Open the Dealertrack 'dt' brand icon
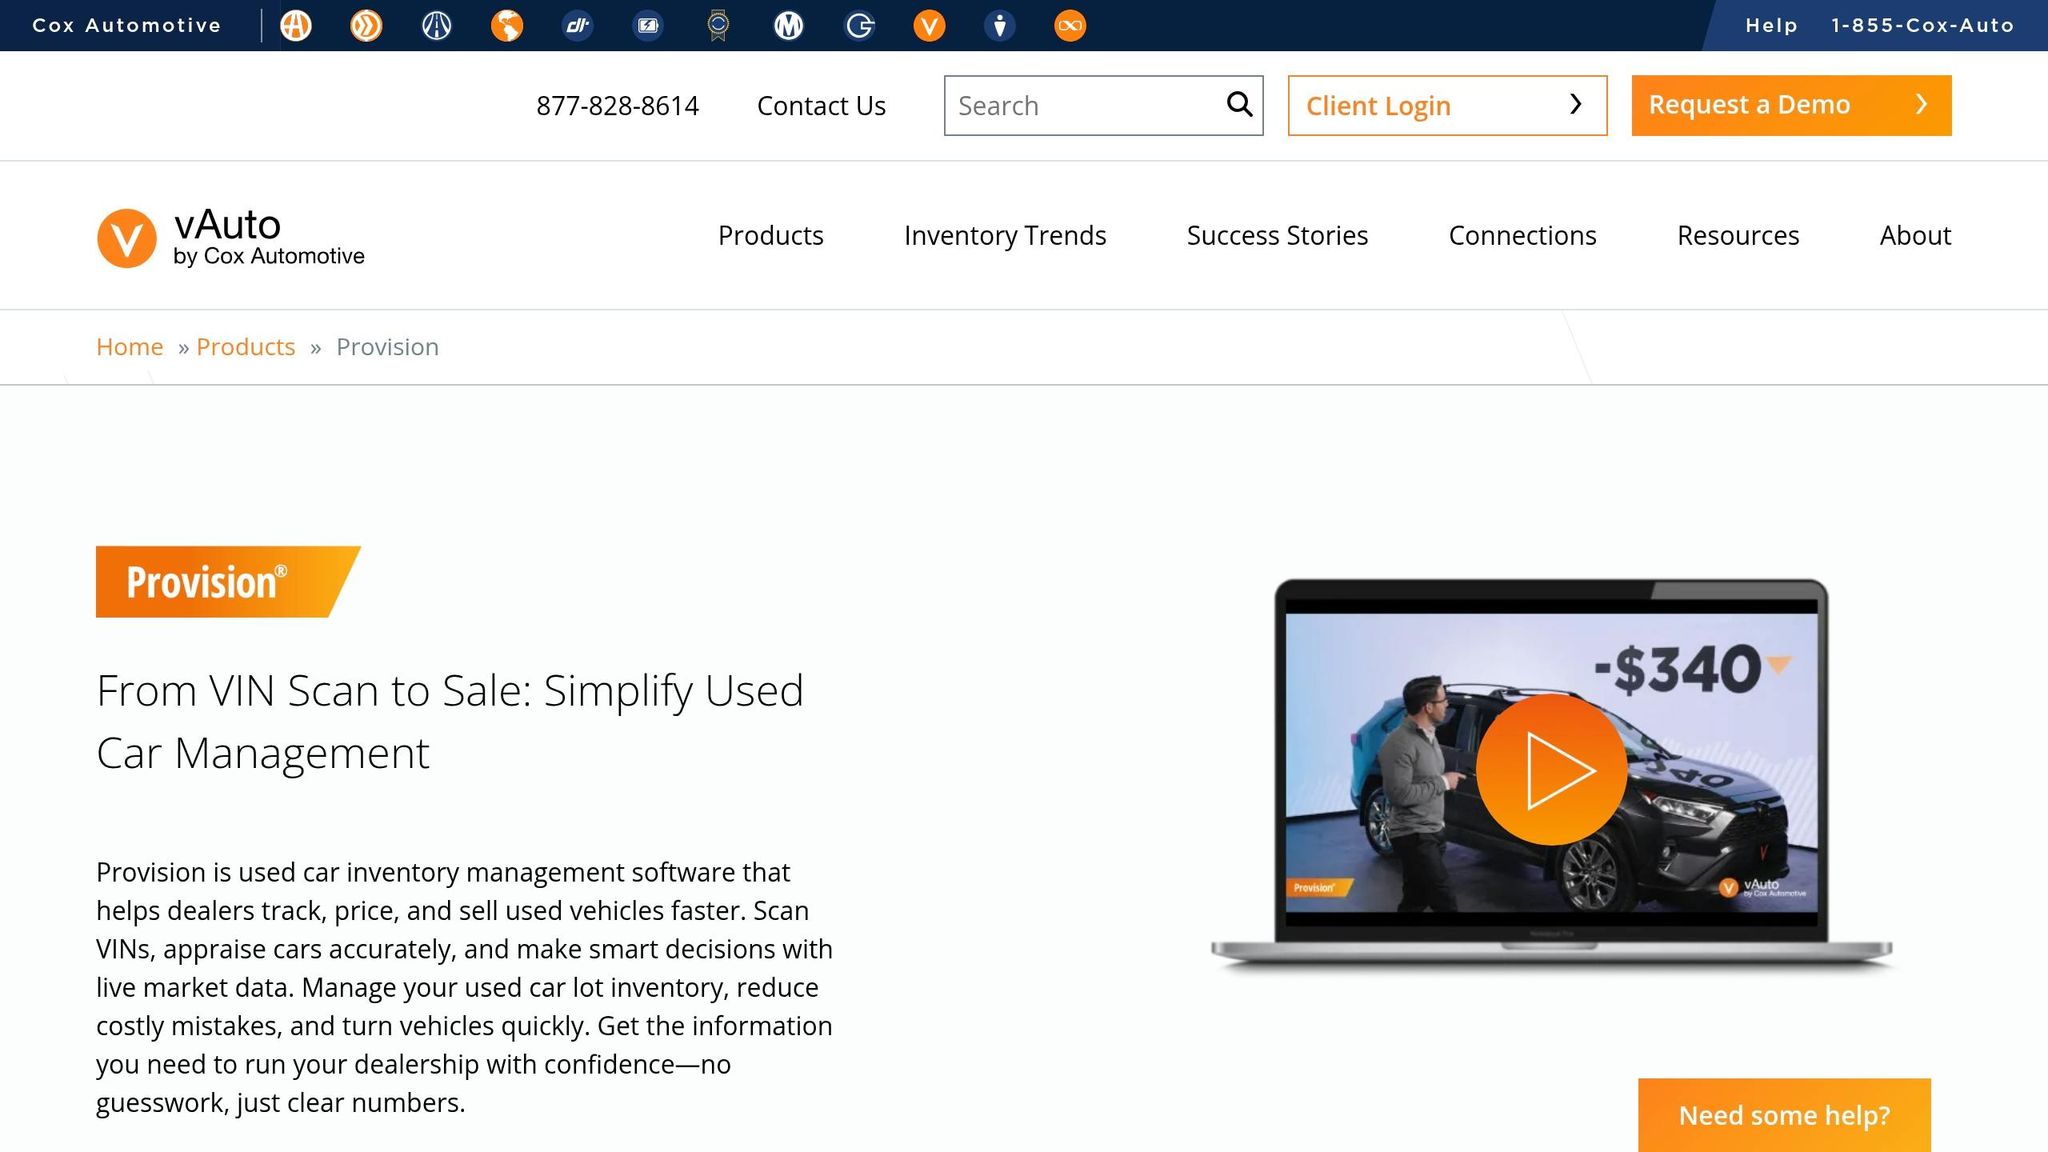 pos(577,26)
